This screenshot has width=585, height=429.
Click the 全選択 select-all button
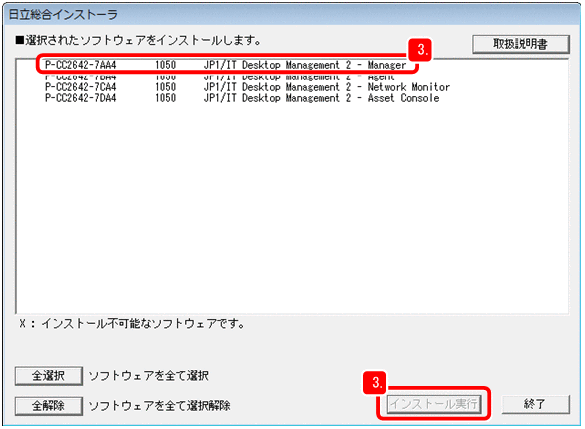tap(49, 376)
